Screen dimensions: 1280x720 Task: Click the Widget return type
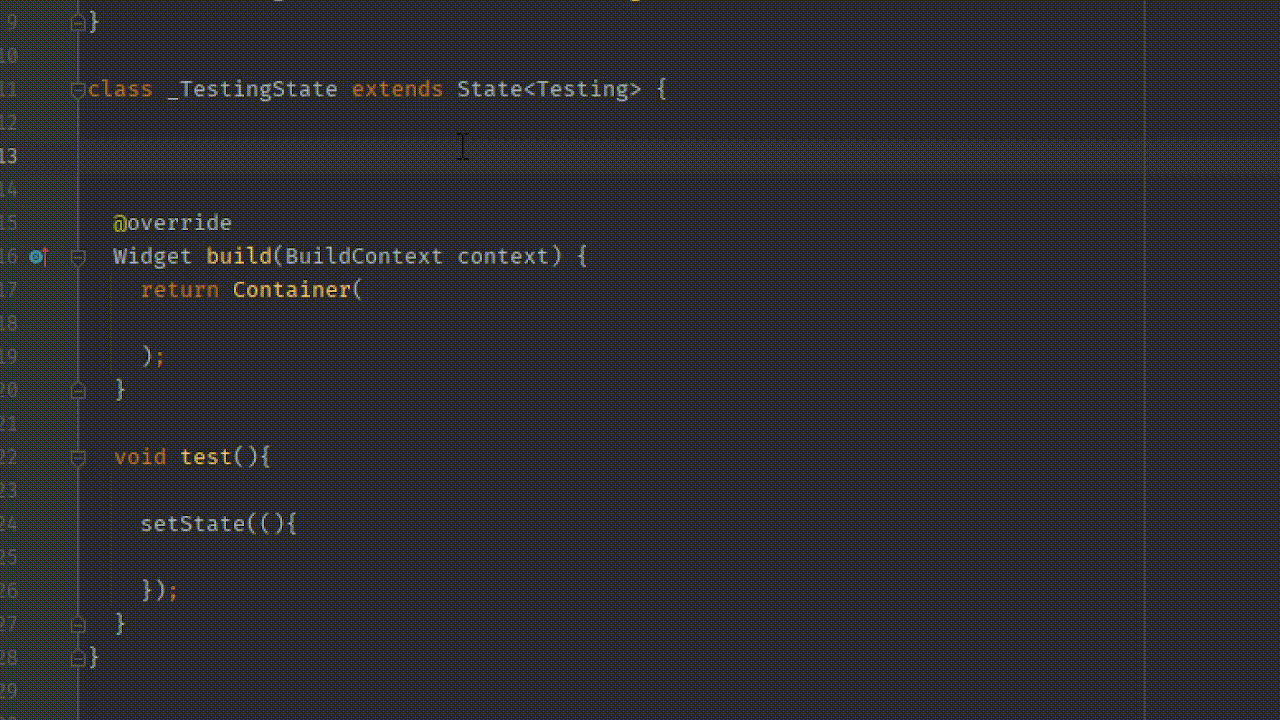[152, 257]
